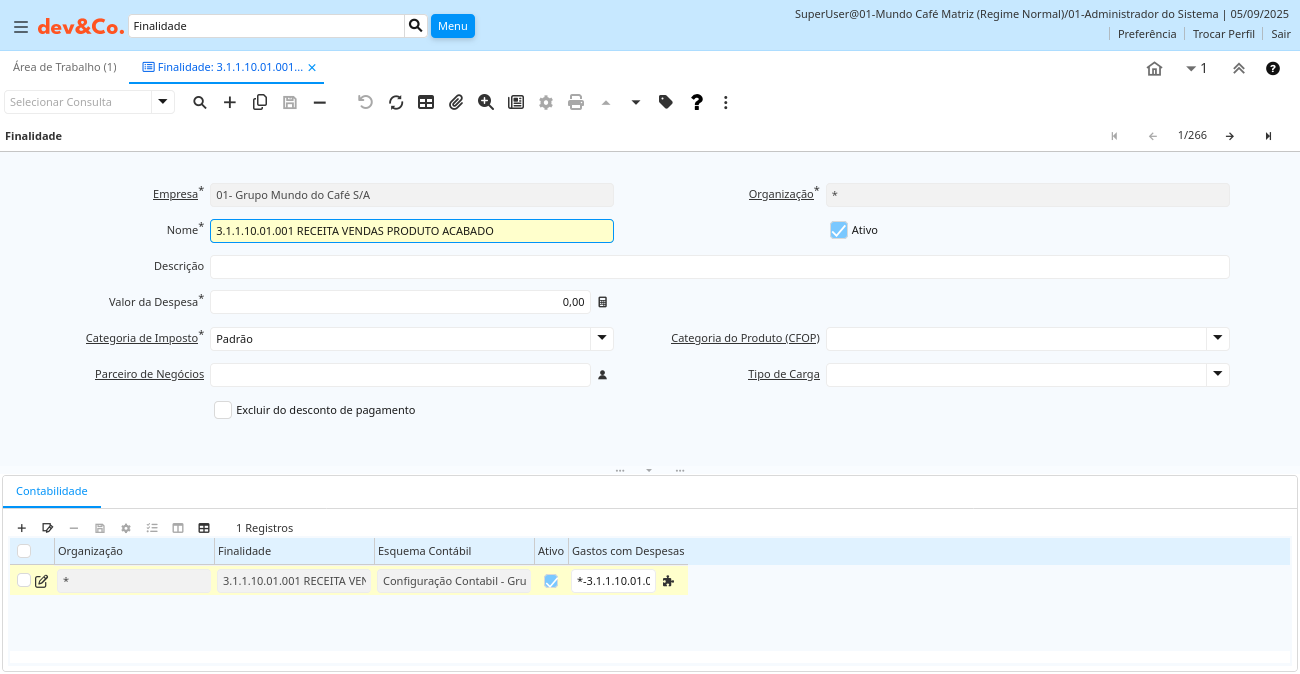Uncheck the Ativo checkbox
The width and height of the screenshot is (1300, 674).
coord(839,230)
